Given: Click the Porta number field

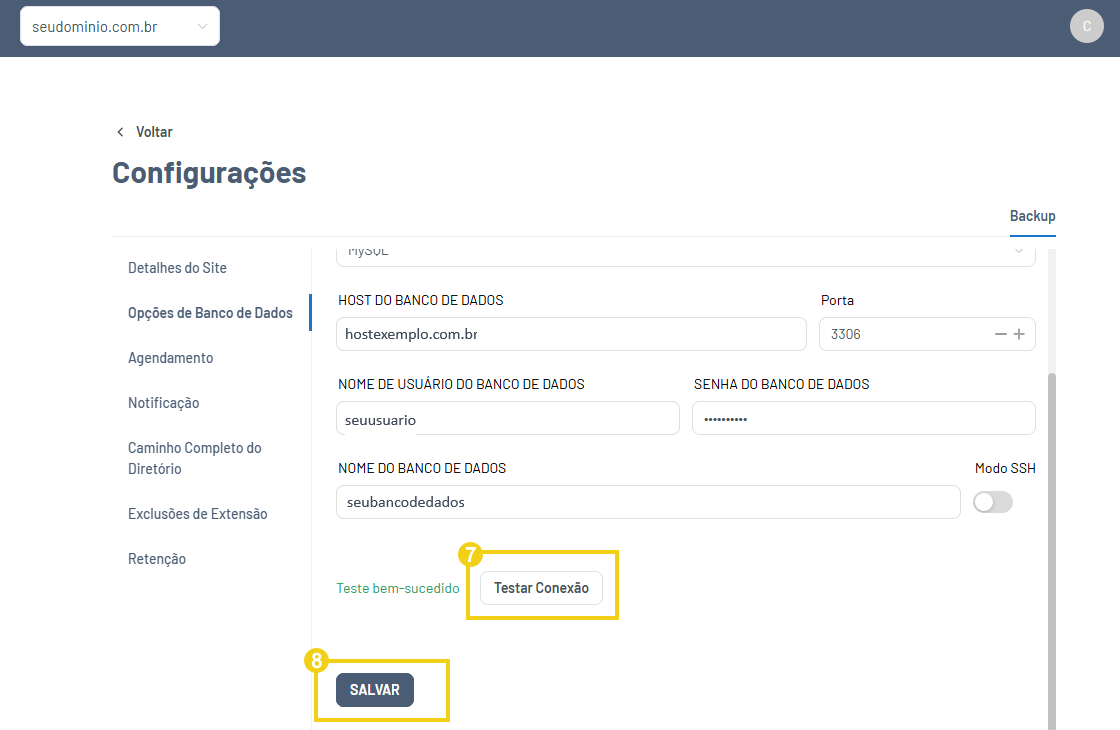Looking at the screenshot, I should point(927,334).
